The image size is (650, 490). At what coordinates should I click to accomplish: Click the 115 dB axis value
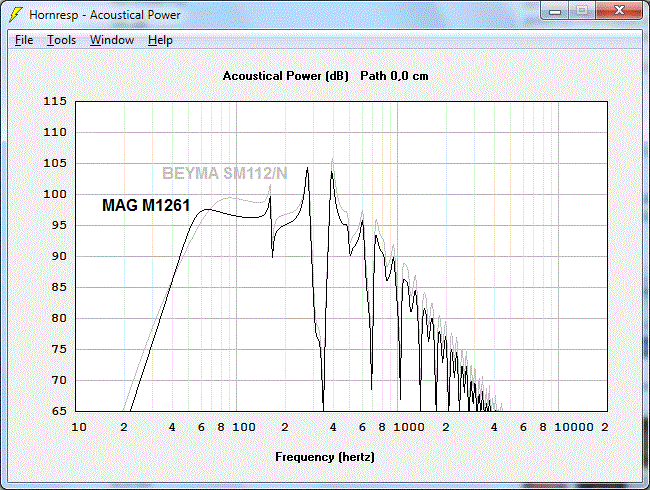[x=55, y=101]
